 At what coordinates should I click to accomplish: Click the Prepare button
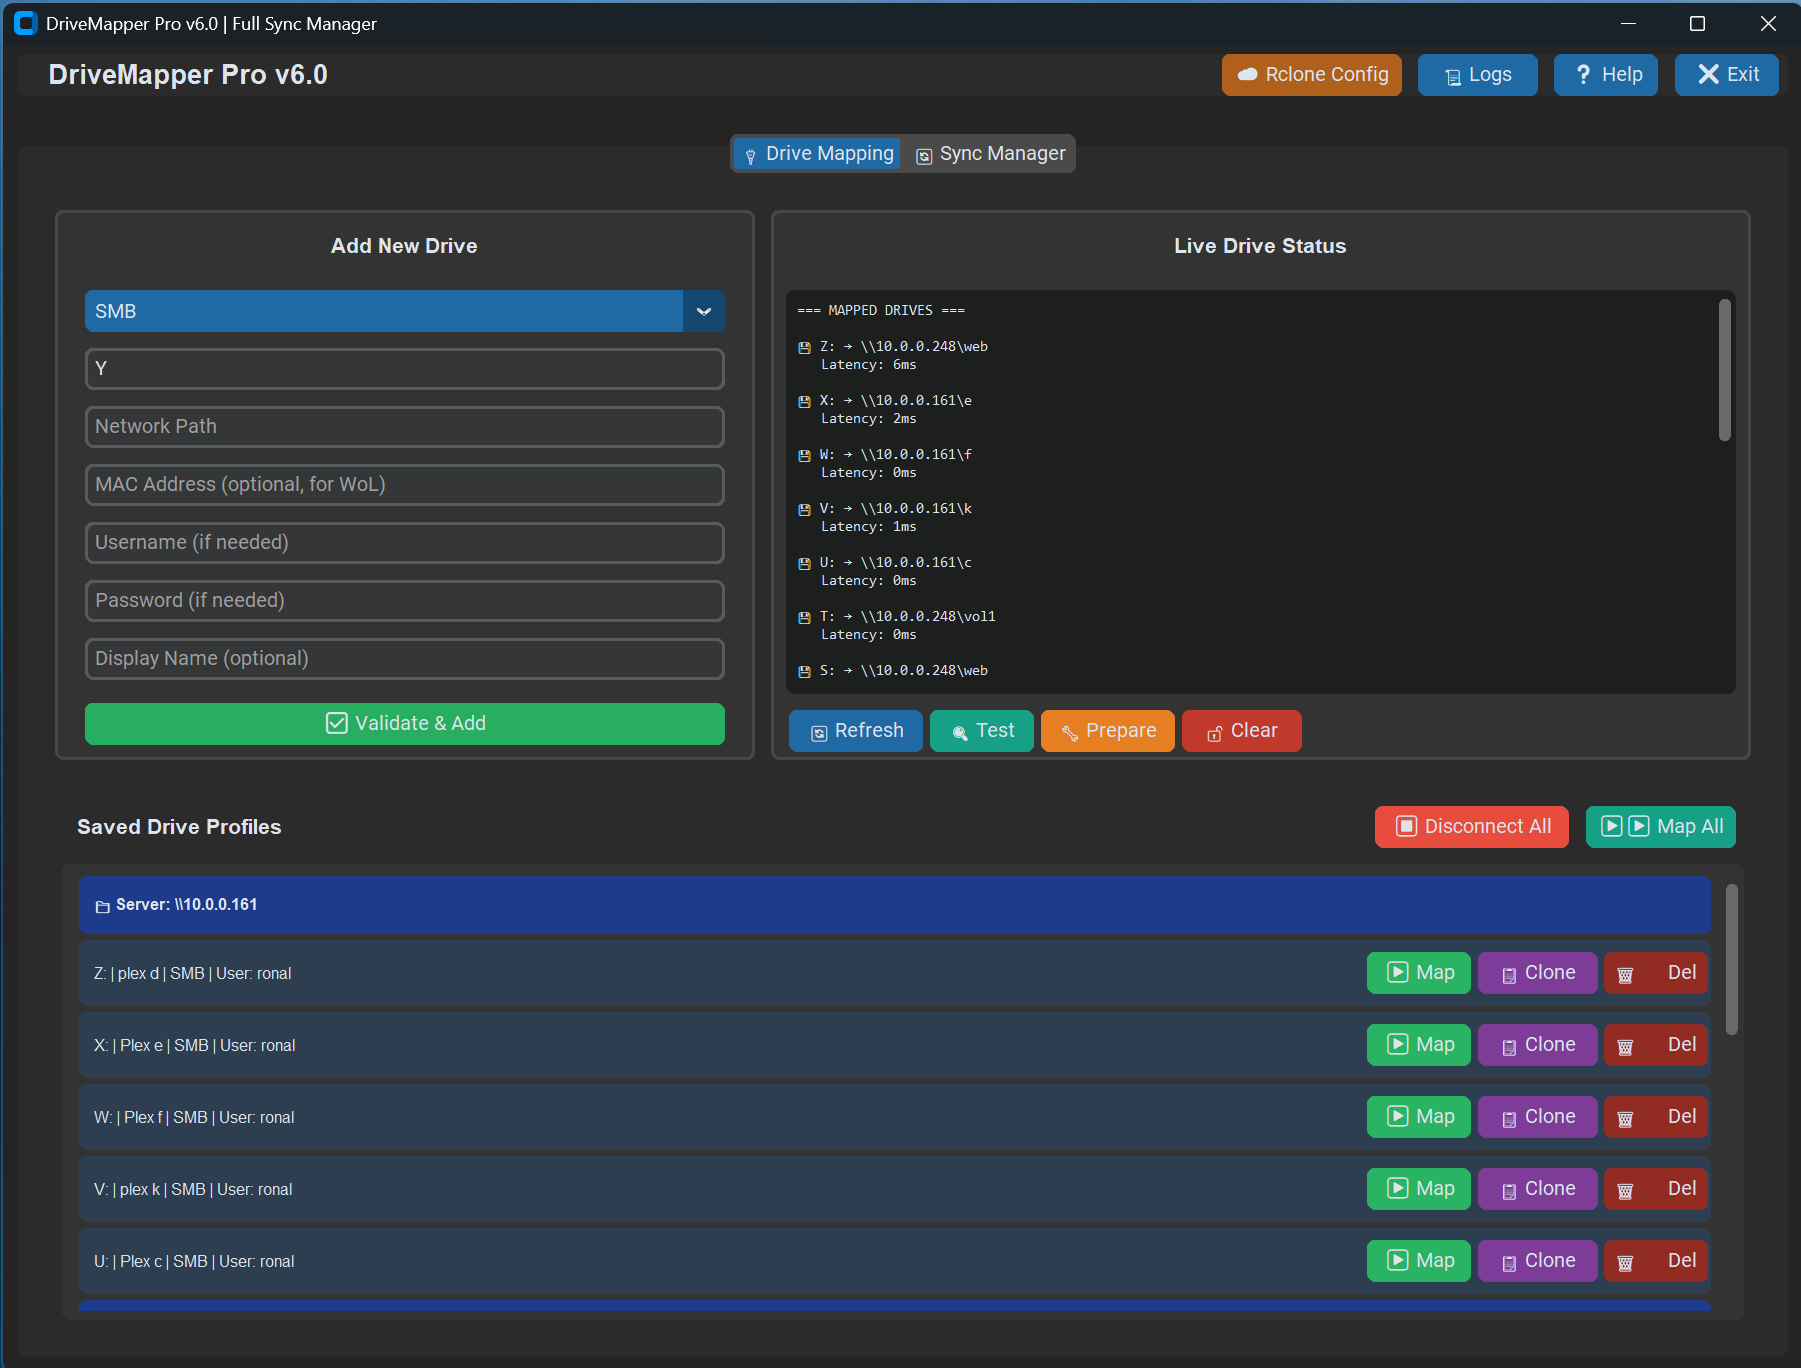click(1107, 731)
